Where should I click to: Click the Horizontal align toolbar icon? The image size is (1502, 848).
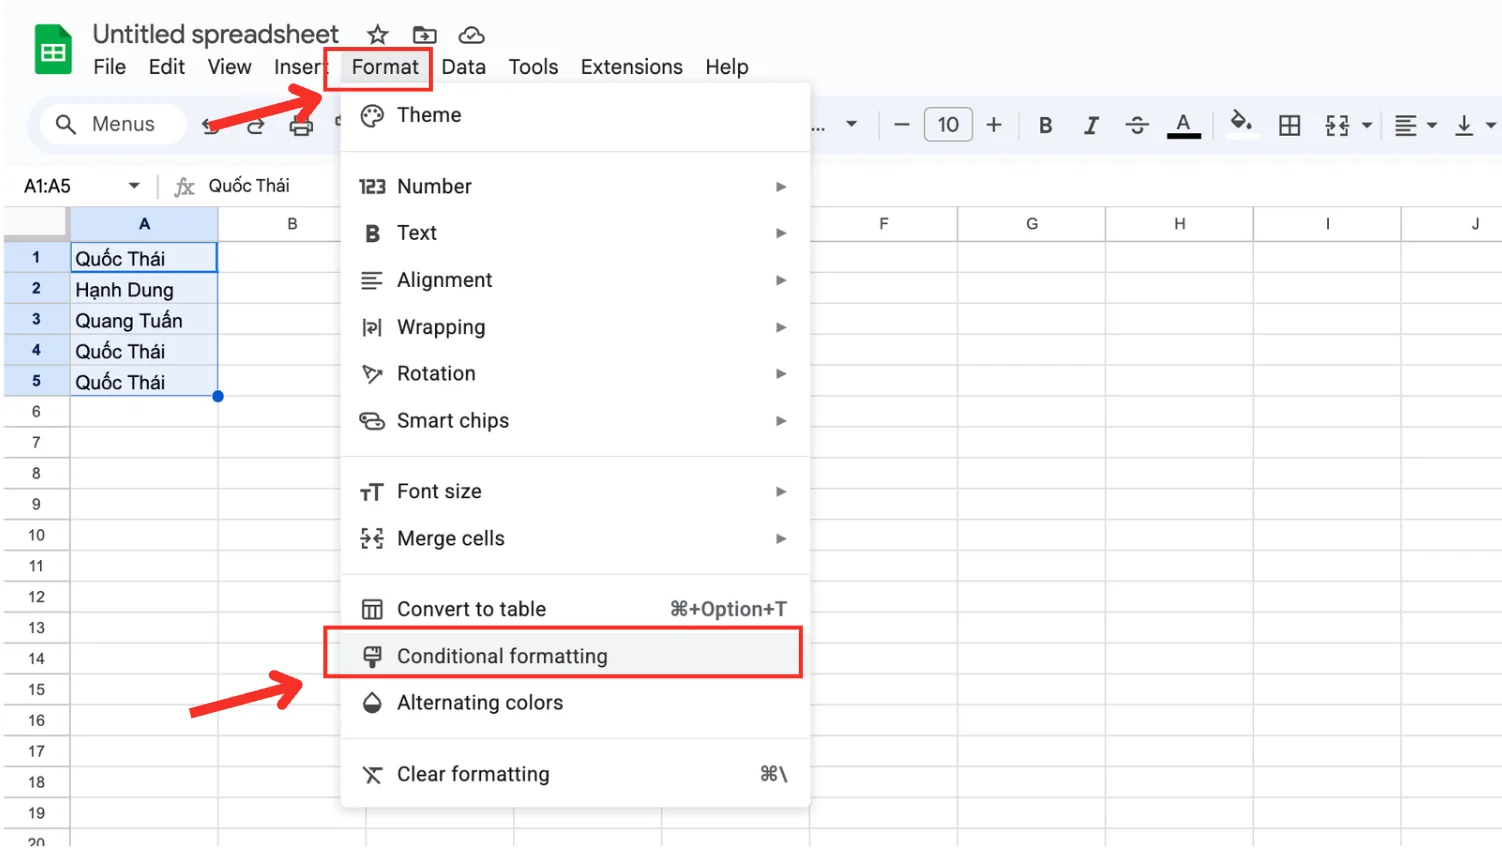[x=1405, y=125]
